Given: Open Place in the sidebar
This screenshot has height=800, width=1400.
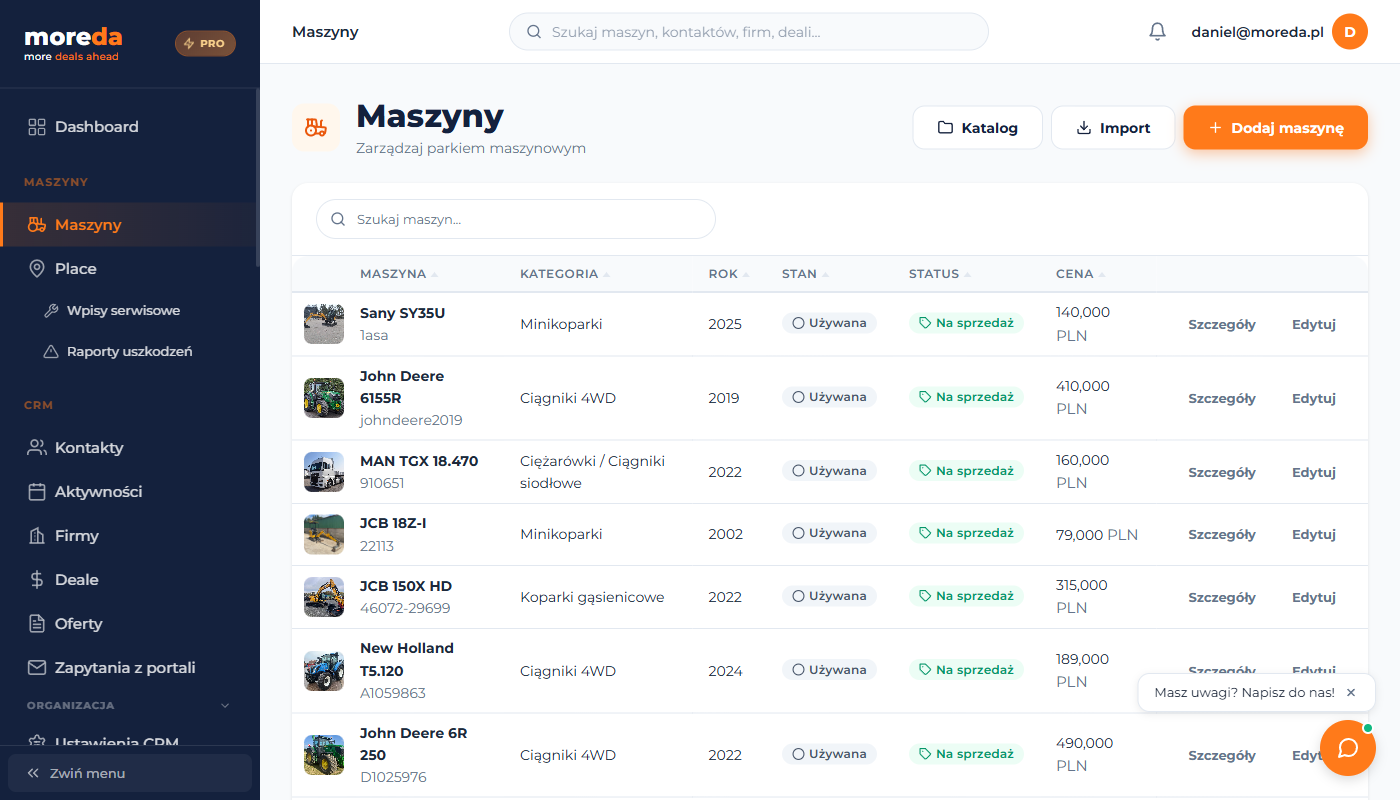Looking at the screenshot, I should pyautogui.click(x=130, y=269).
